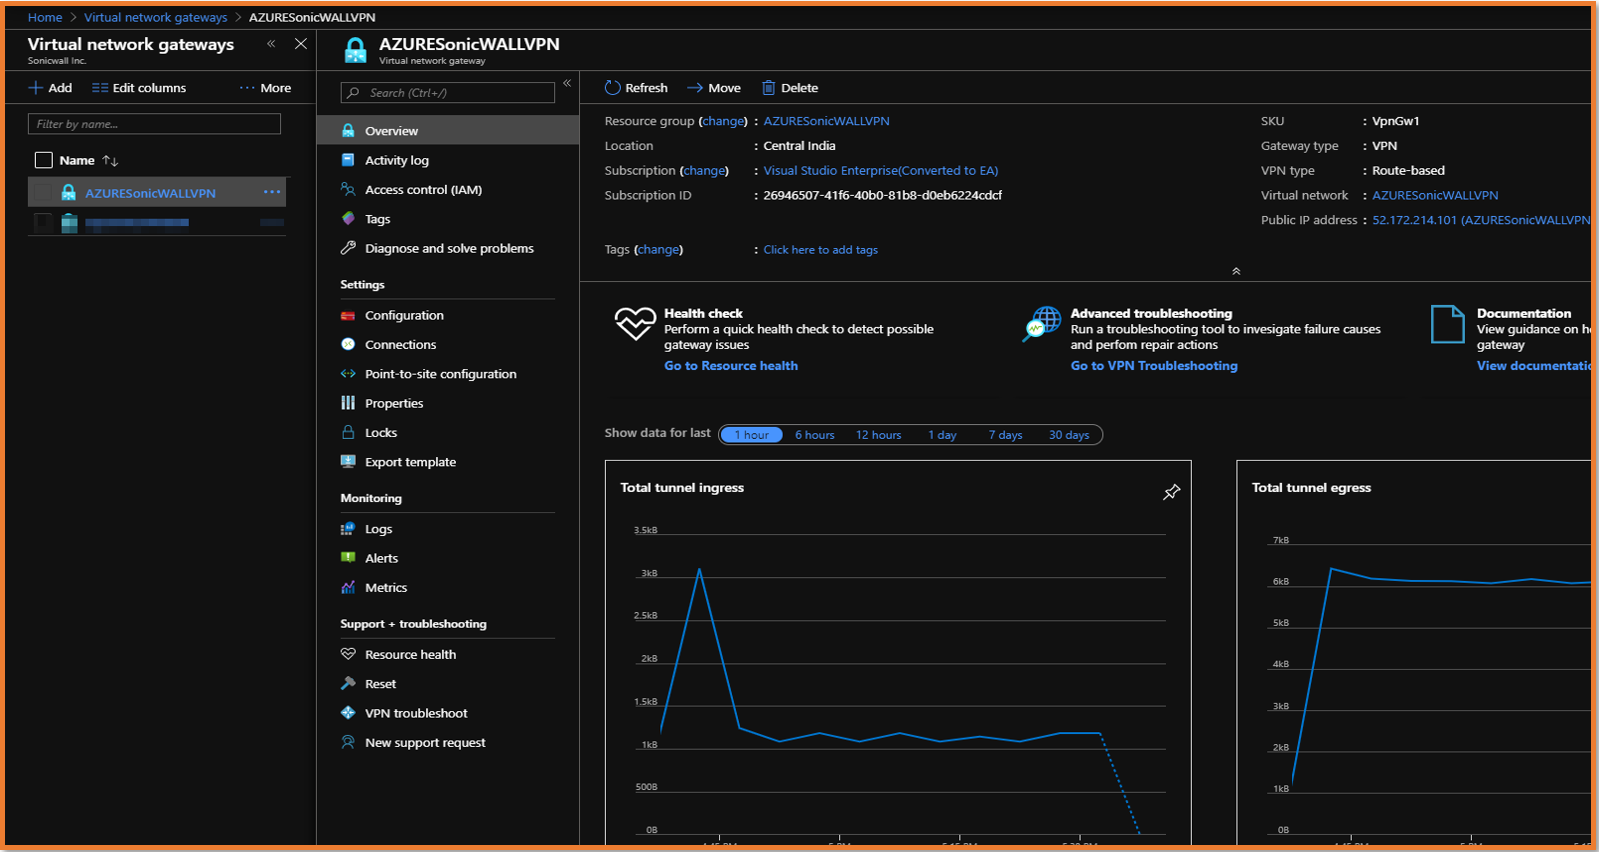
Task: Click the Add plus icon
Action: point(36,88)
